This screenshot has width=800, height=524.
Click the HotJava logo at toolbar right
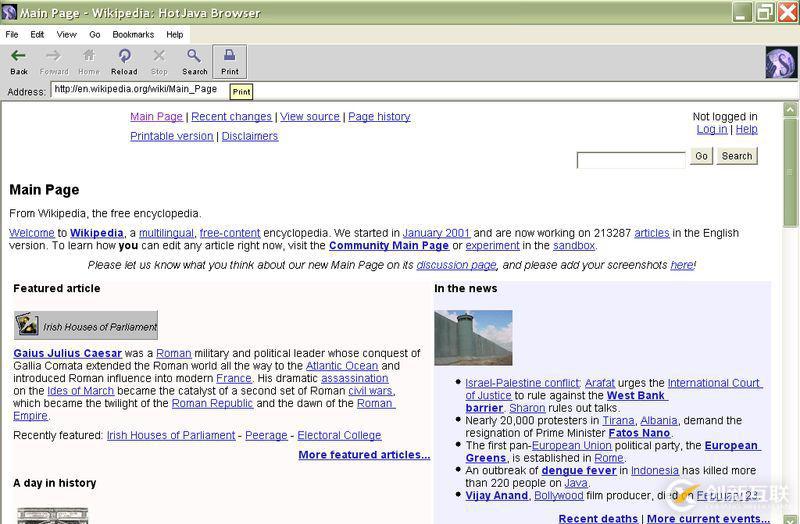pyautogui.click(x=781, y=62)
